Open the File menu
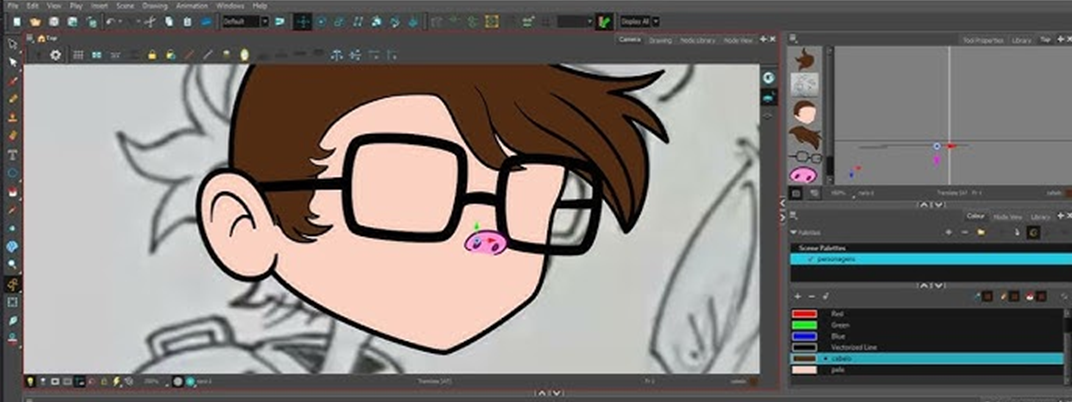 coord(12,5)
